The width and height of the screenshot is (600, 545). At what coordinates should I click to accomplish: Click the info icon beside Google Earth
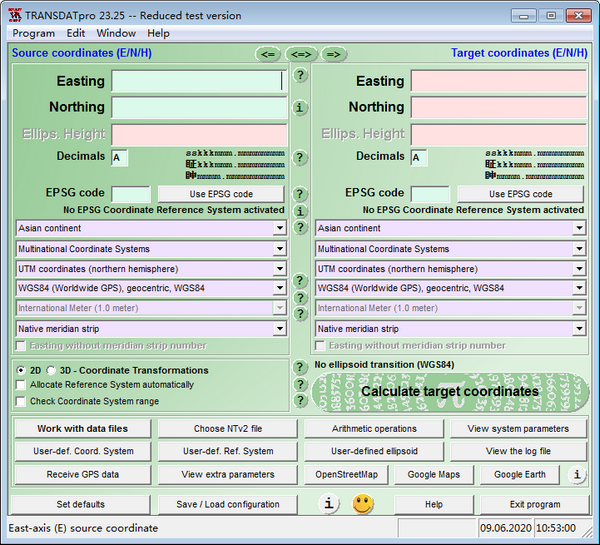click(577, 474)
